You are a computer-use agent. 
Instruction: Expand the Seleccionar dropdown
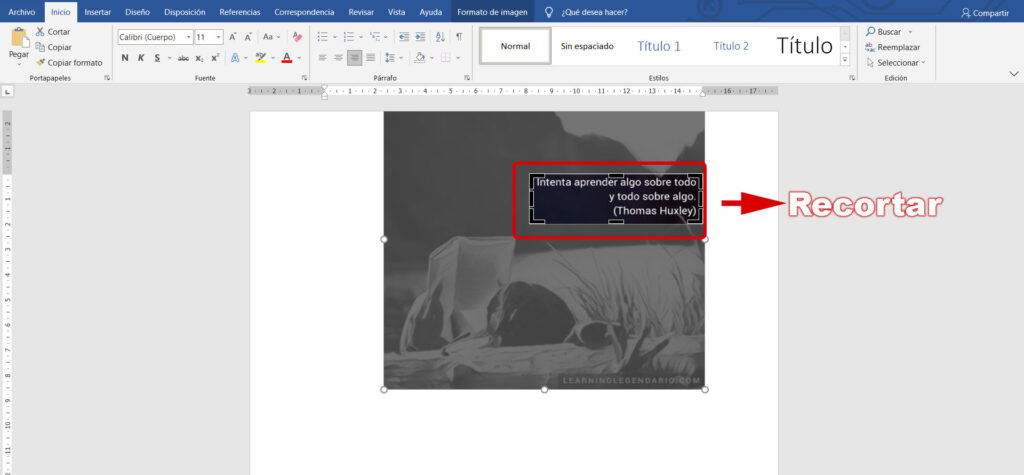click(923, 62)
